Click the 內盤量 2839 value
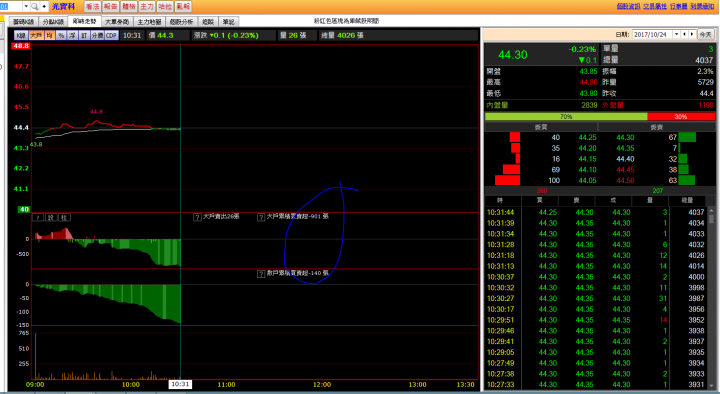Image resolution: width=720 pixels, height=394 pixels. [589, 105]
